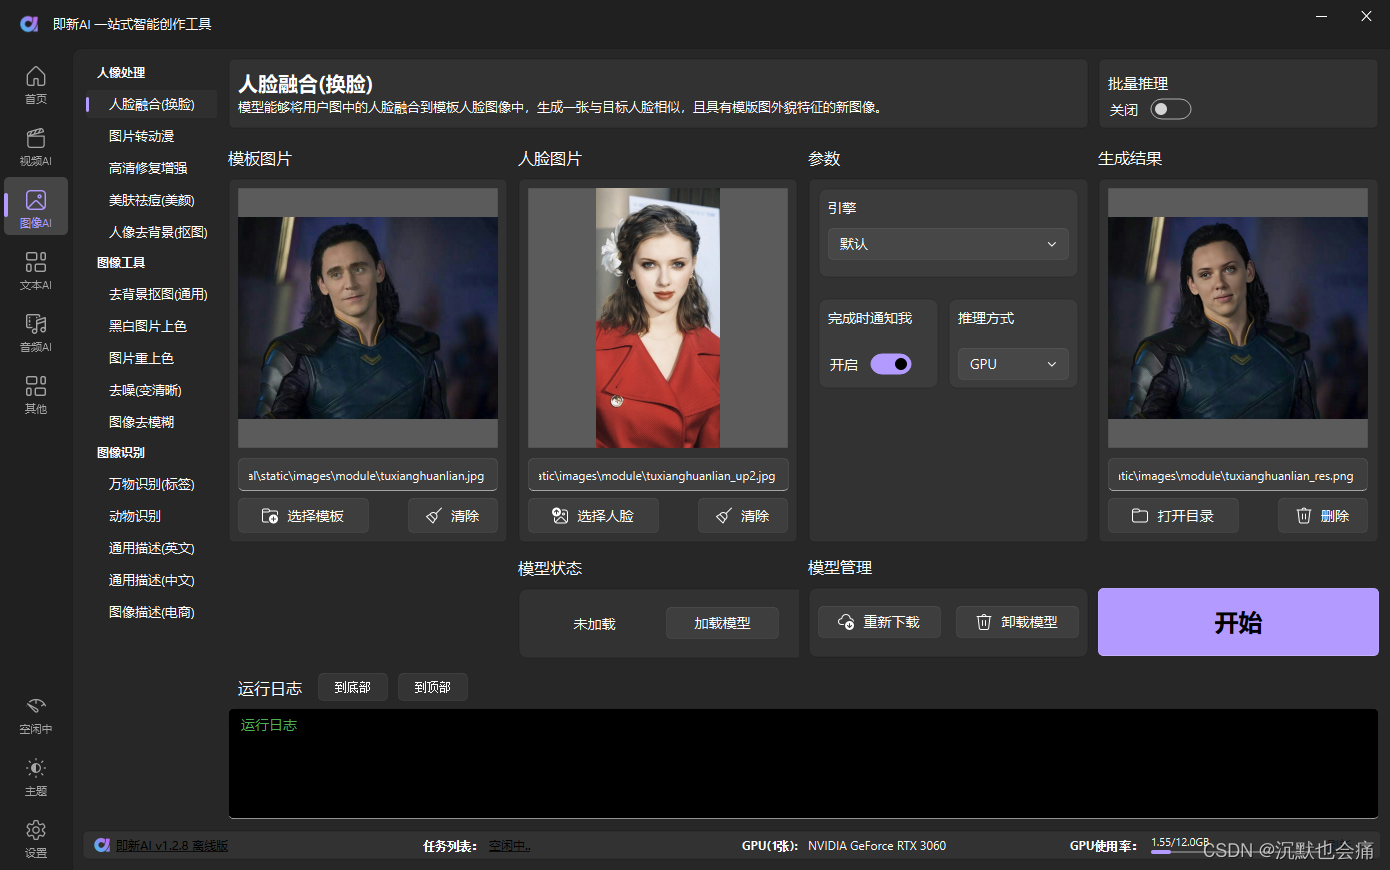Click the broom icon beside template 清除
The image size is (1390, 870).
(x=434, y=516)
